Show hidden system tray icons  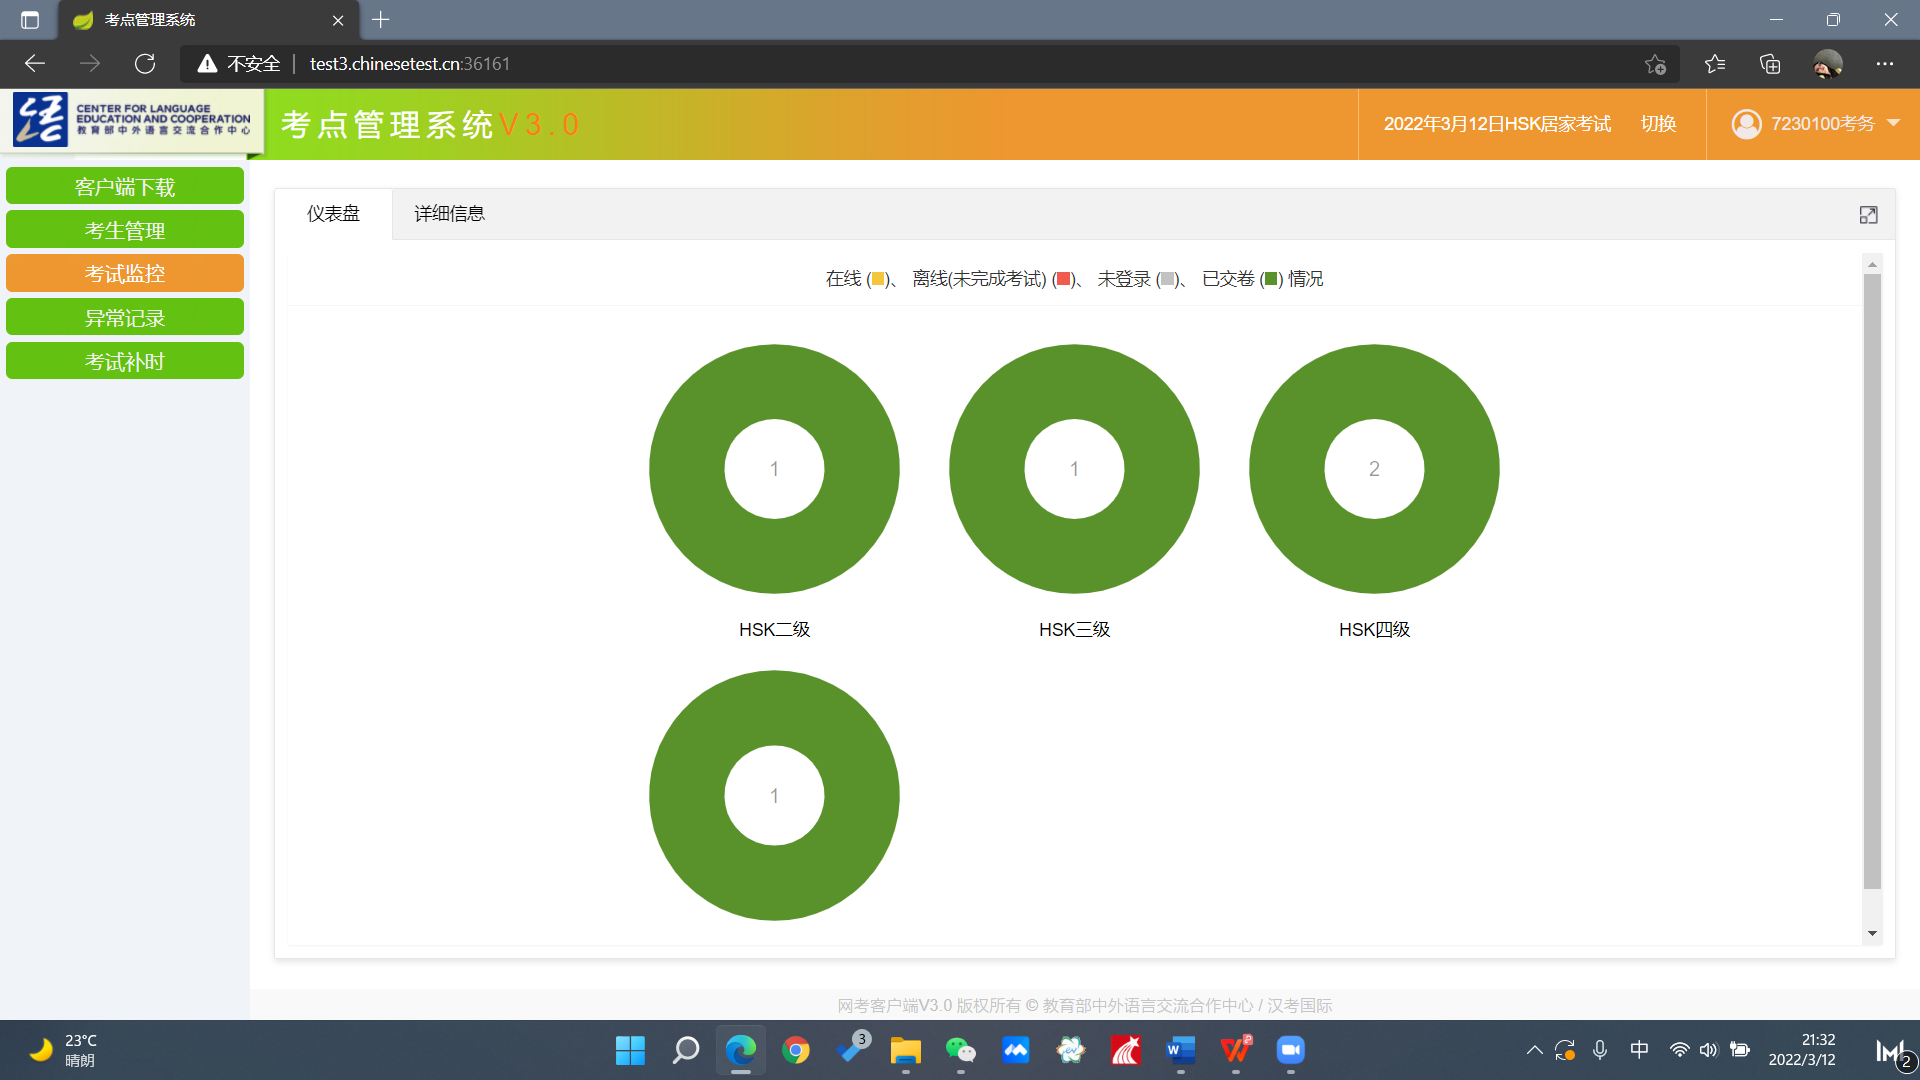tap(1534, 1050)
